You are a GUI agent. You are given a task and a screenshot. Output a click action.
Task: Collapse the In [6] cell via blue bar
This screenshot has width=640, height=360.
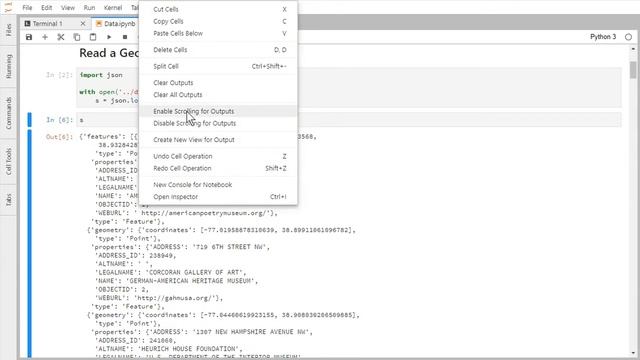[29, 120]
